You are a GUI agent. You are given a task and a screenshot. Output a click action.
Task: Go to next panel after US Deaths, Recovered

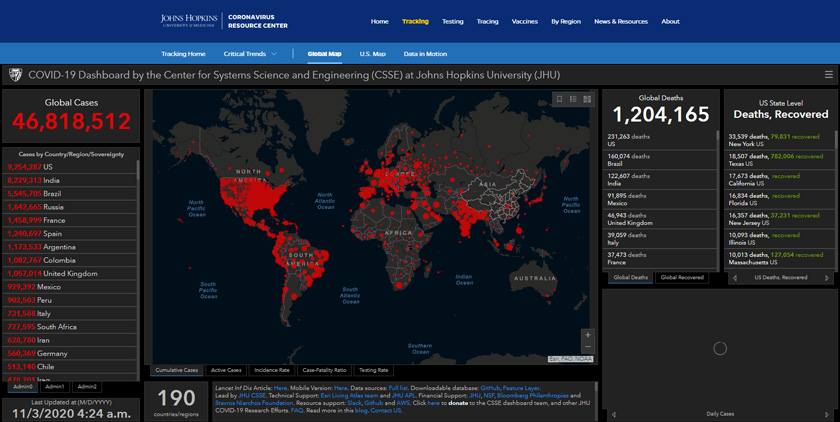(x=826, y=278)
